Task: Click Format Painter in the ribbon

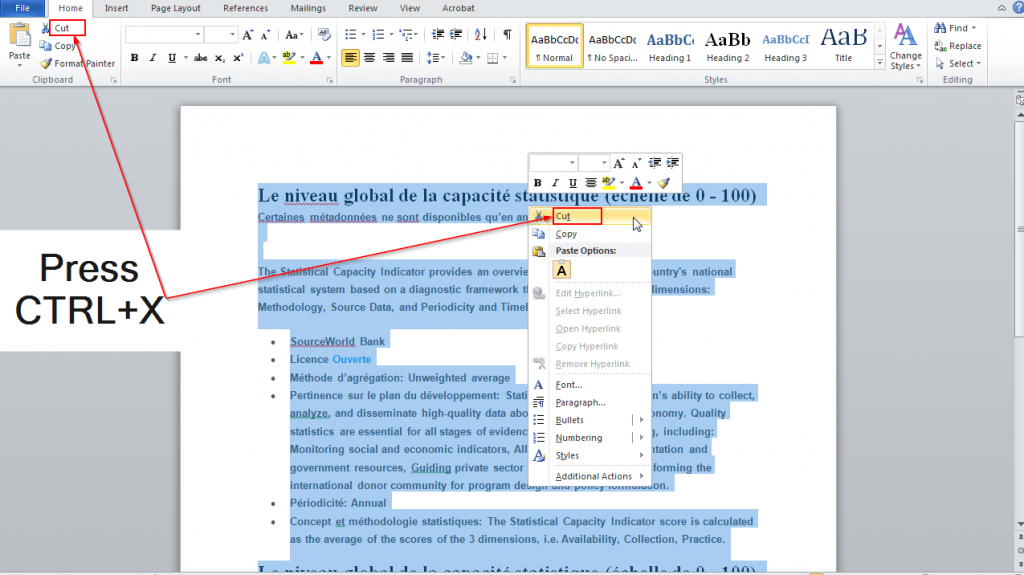Action: (77, 63)
